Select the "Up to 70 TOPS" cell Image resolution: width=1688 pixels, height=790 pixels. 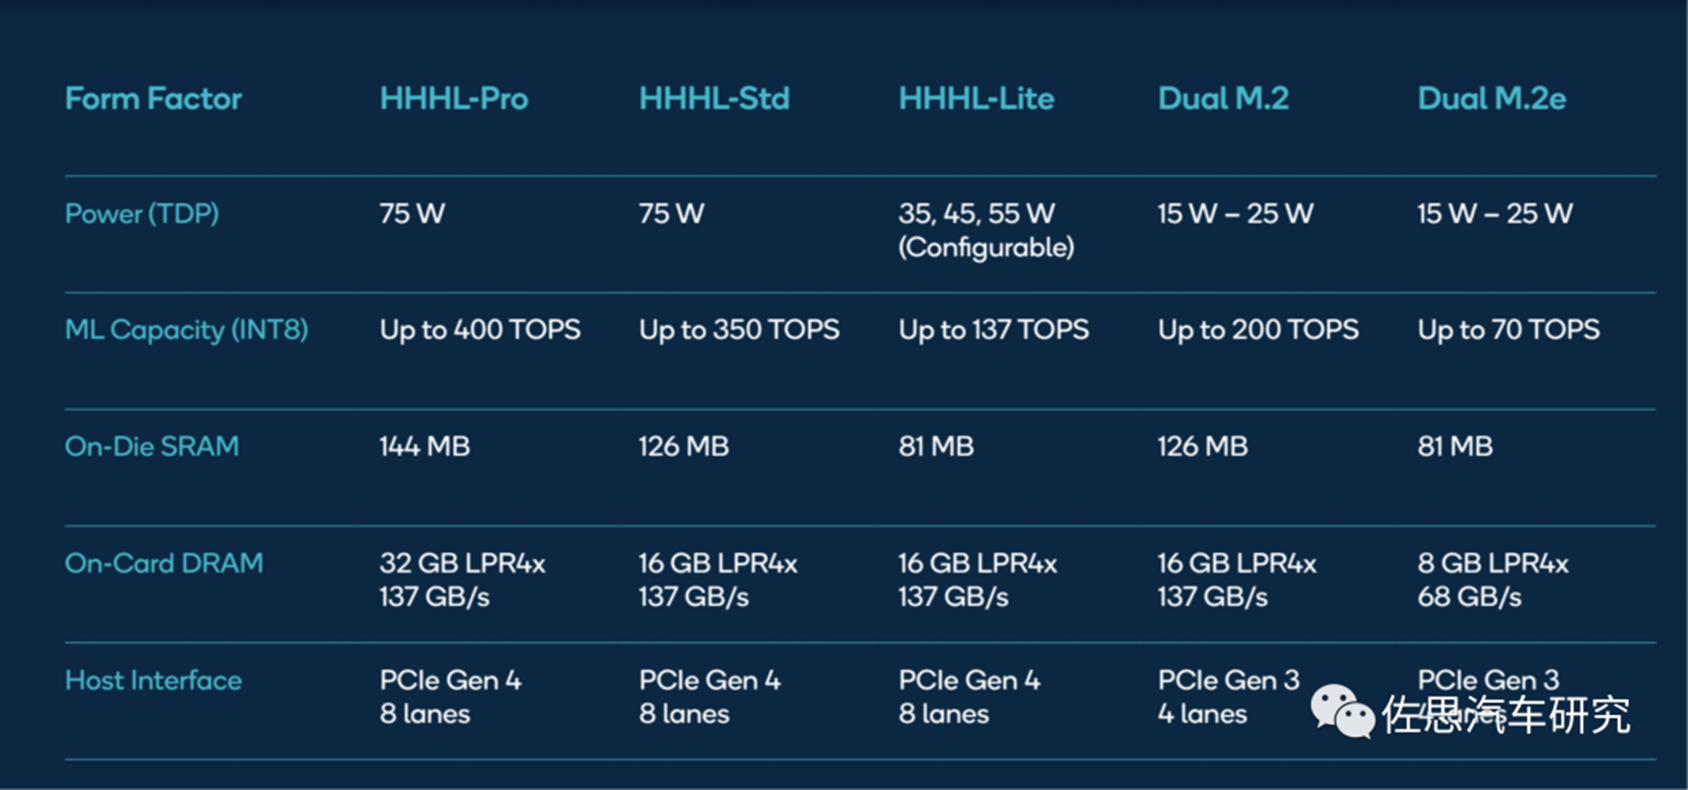click(x=1508, y=330)
